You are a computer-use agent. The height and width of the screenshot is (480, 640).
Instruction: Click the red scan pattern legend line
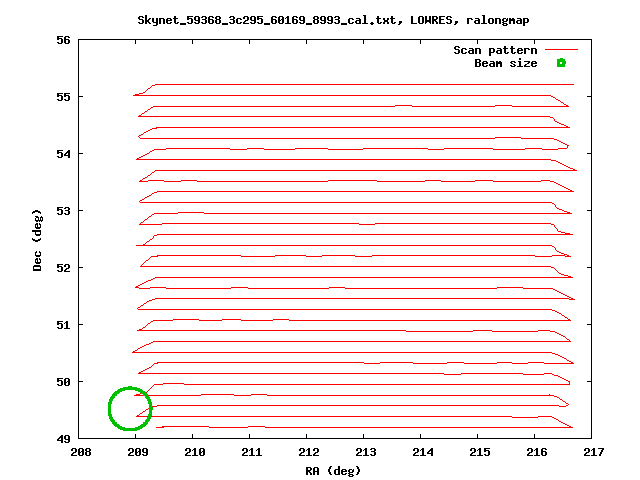click(x=561, y=50)
